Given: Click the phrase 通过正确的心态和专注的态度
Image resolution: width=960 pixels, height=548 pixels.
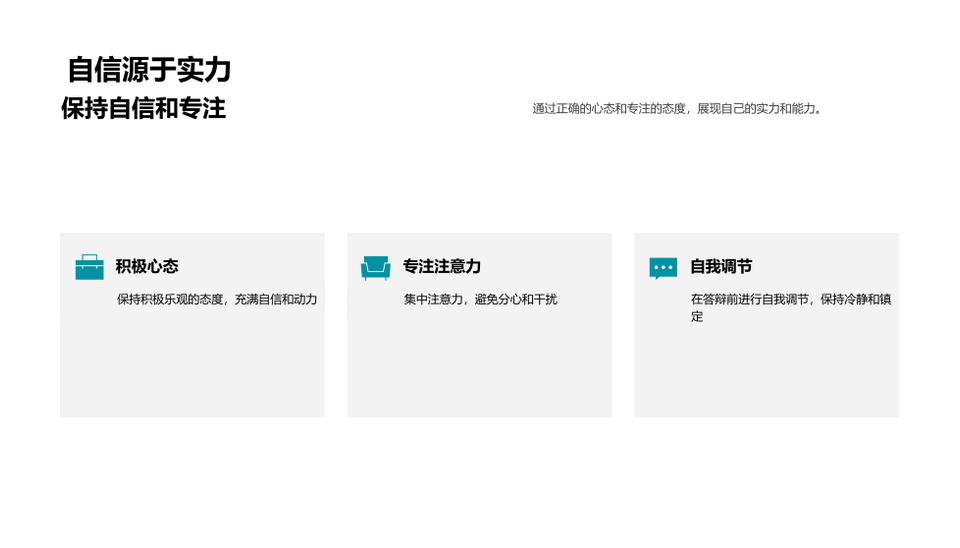Looking at the screenshot, I should coord(610,109).
